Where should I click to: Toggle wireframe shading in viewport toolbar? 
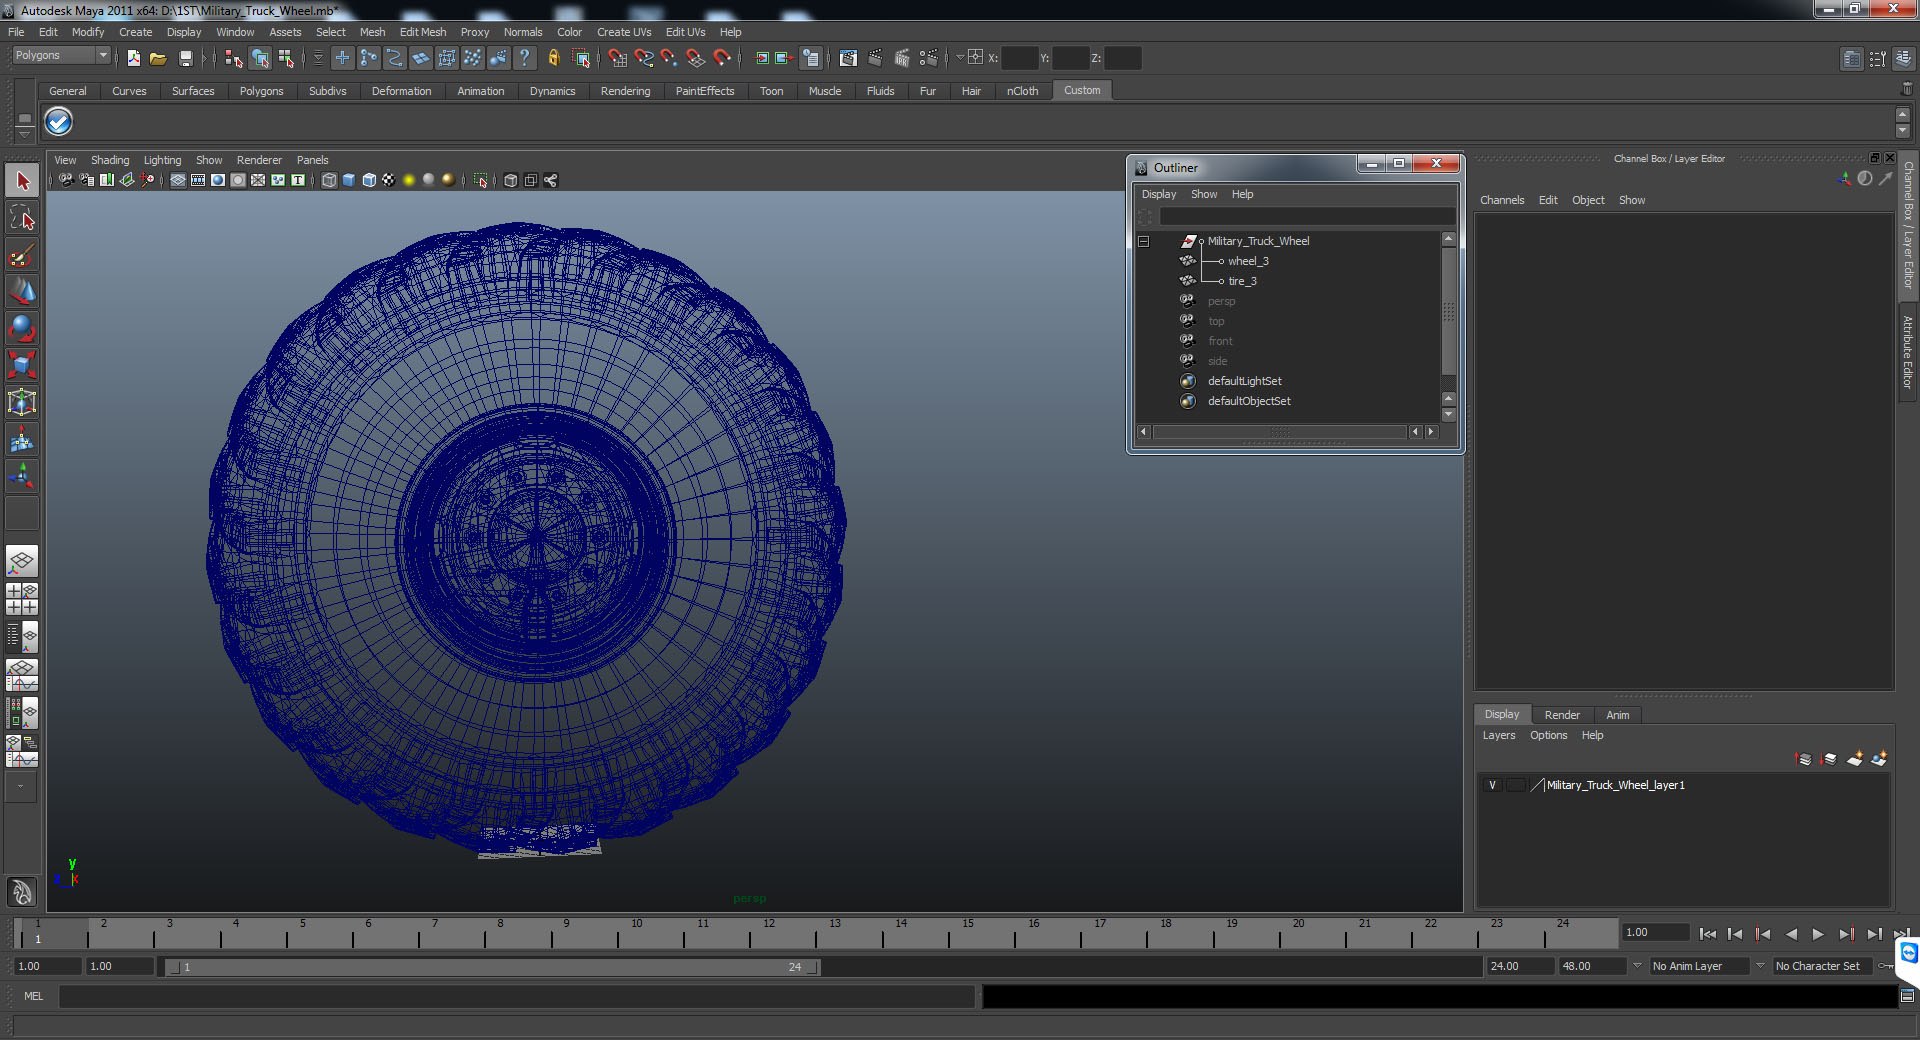click(329, 180)
